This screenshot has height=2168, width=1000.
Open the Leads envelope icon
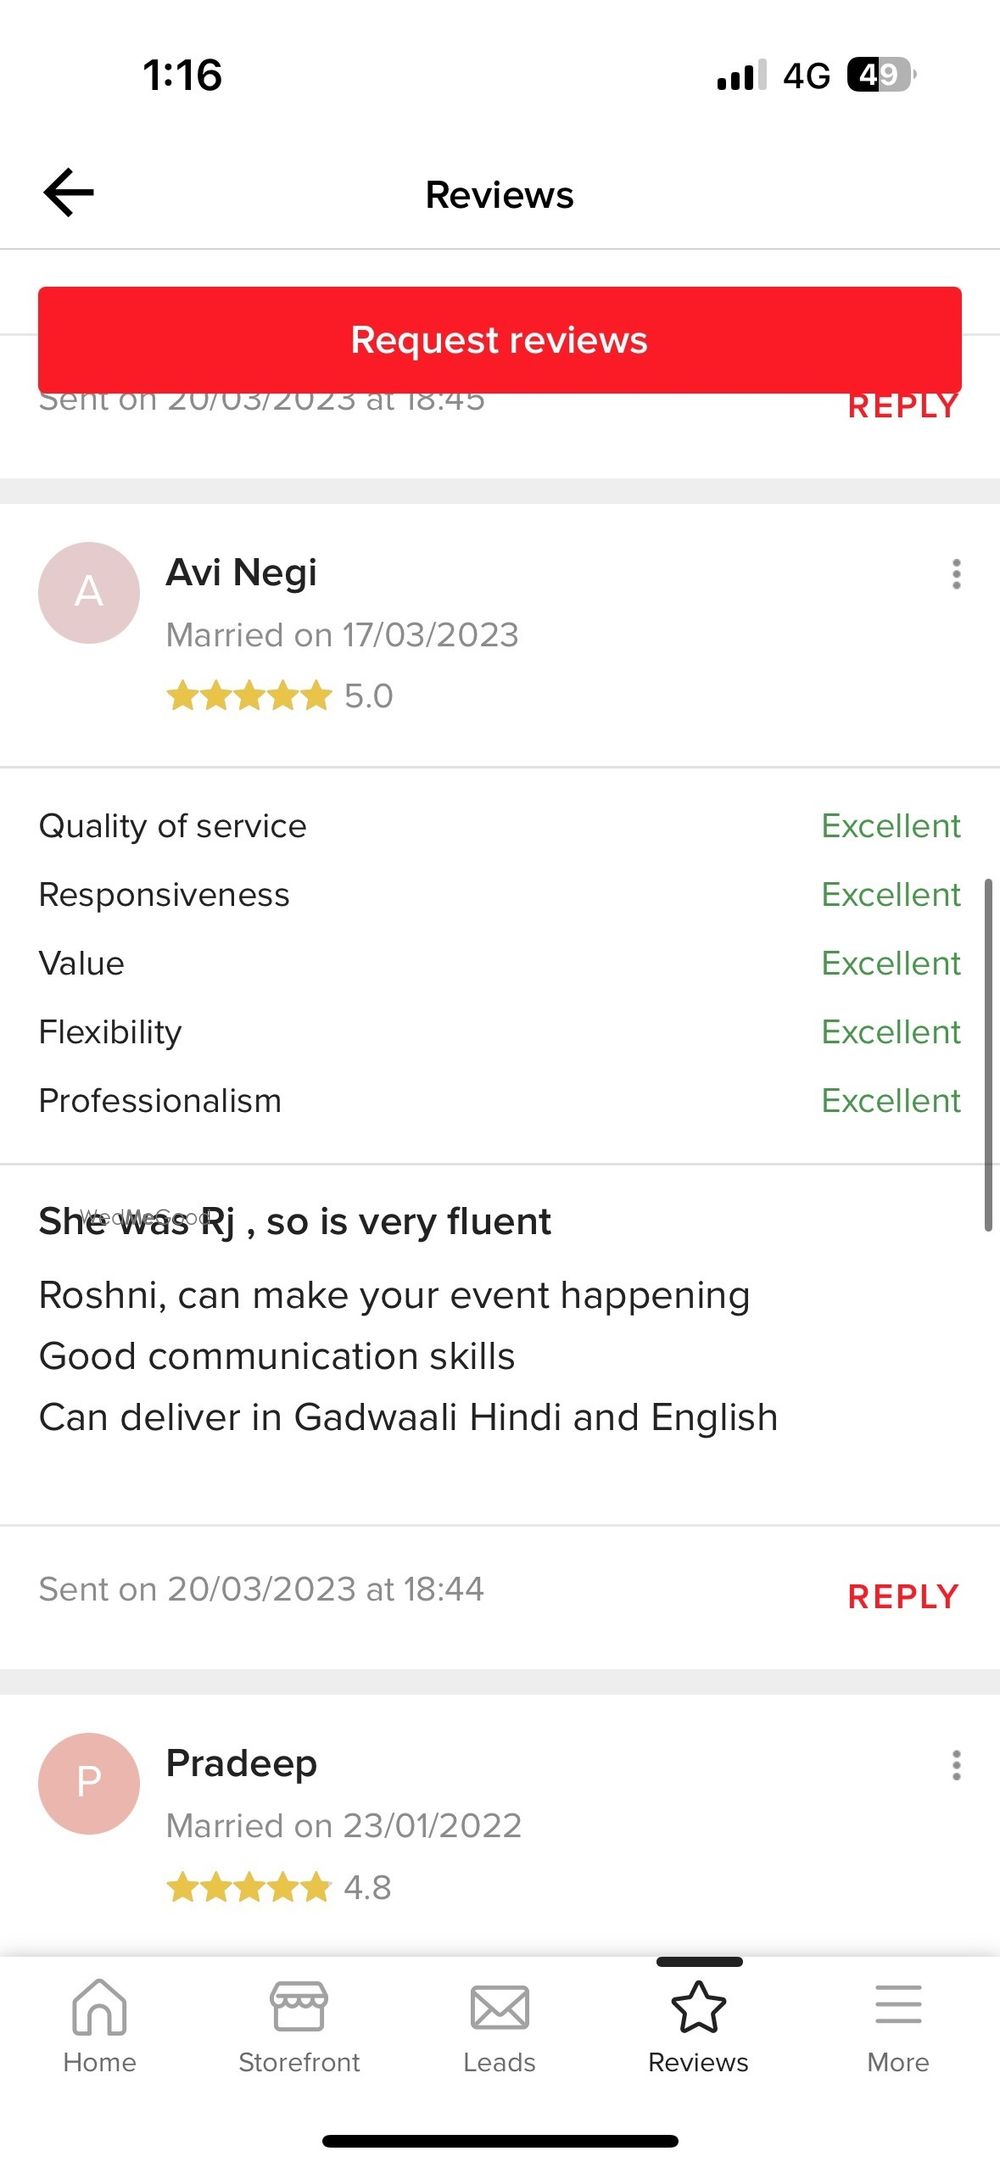[x=499, y=2007]
